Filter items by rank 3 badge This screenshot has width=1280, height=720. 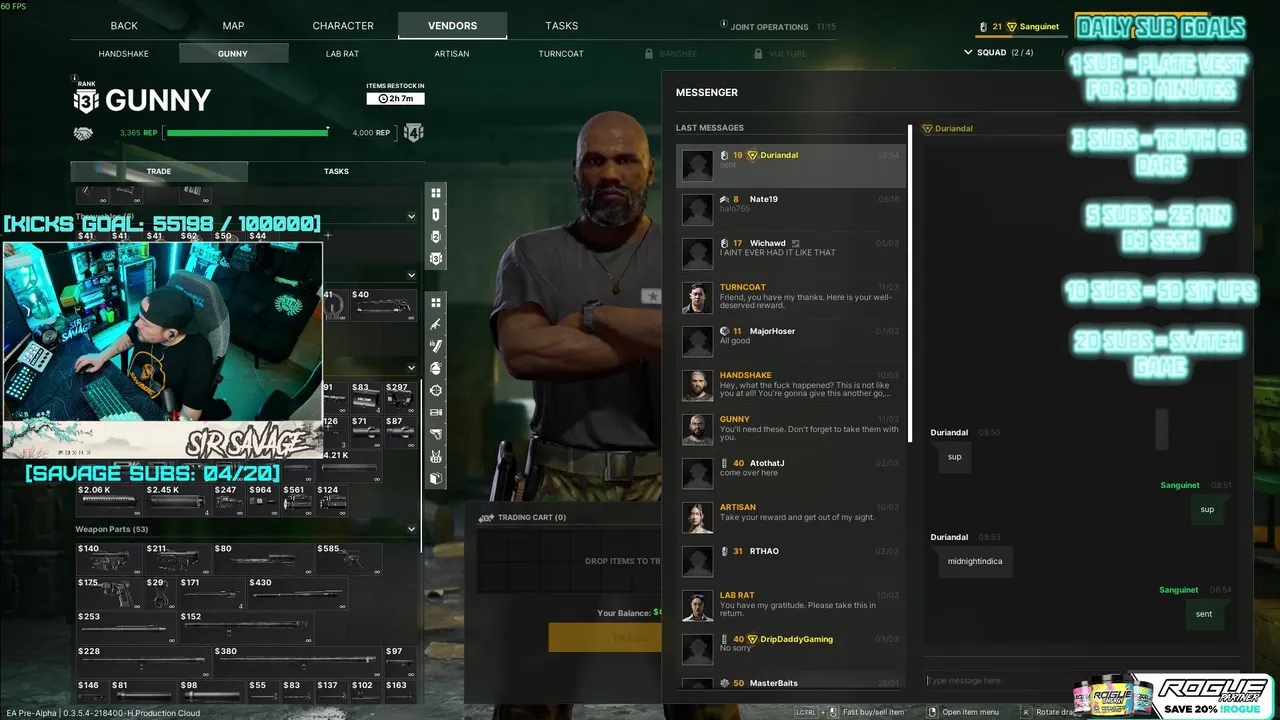(436, 259)
